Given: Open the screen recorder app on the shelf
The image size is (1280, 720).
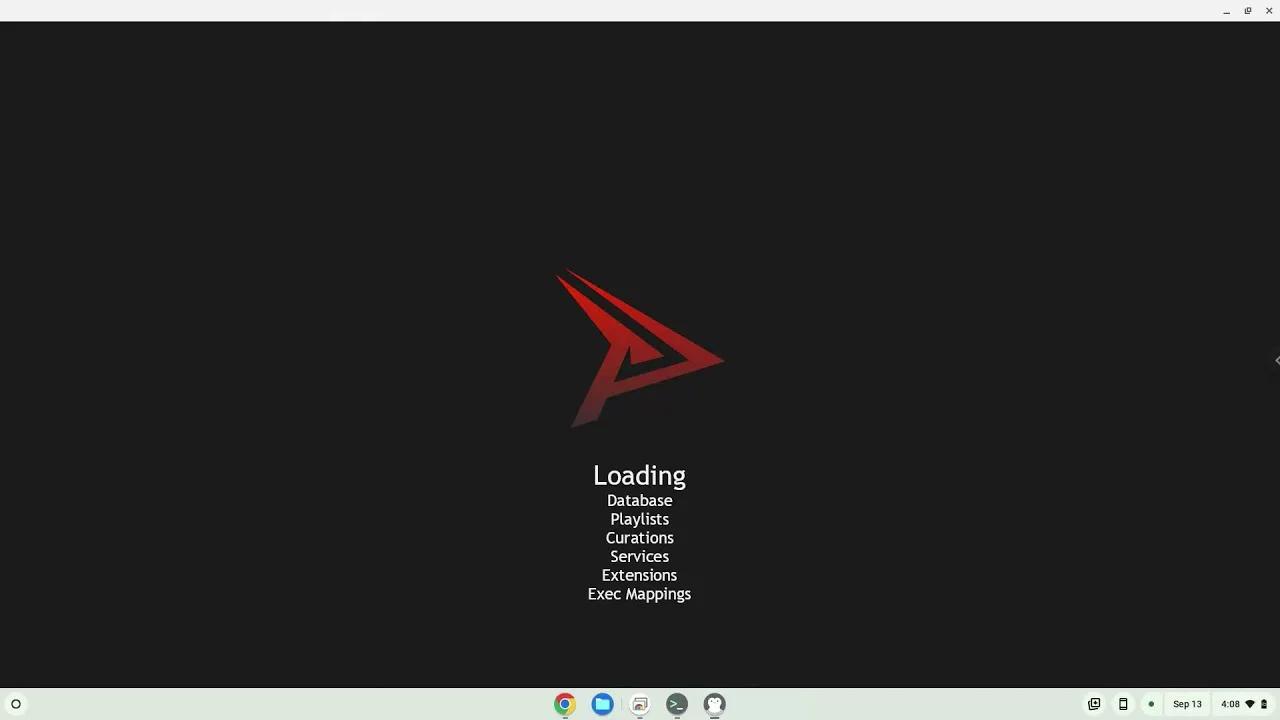Looking at the screenshot, I should tap(639, 704).
